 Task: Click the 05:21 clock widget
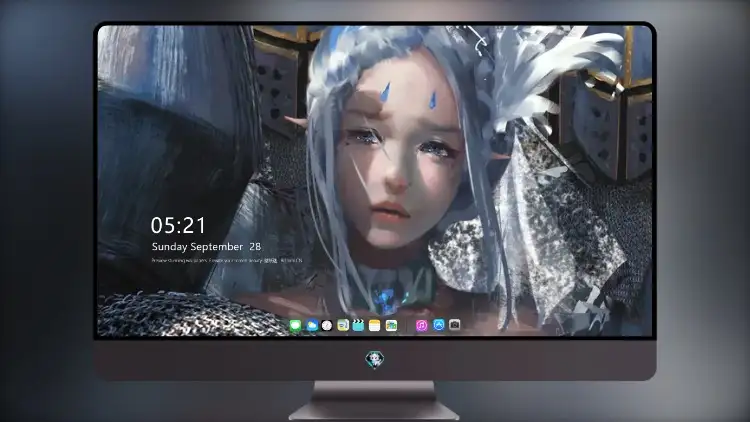(x=178, y=225)
